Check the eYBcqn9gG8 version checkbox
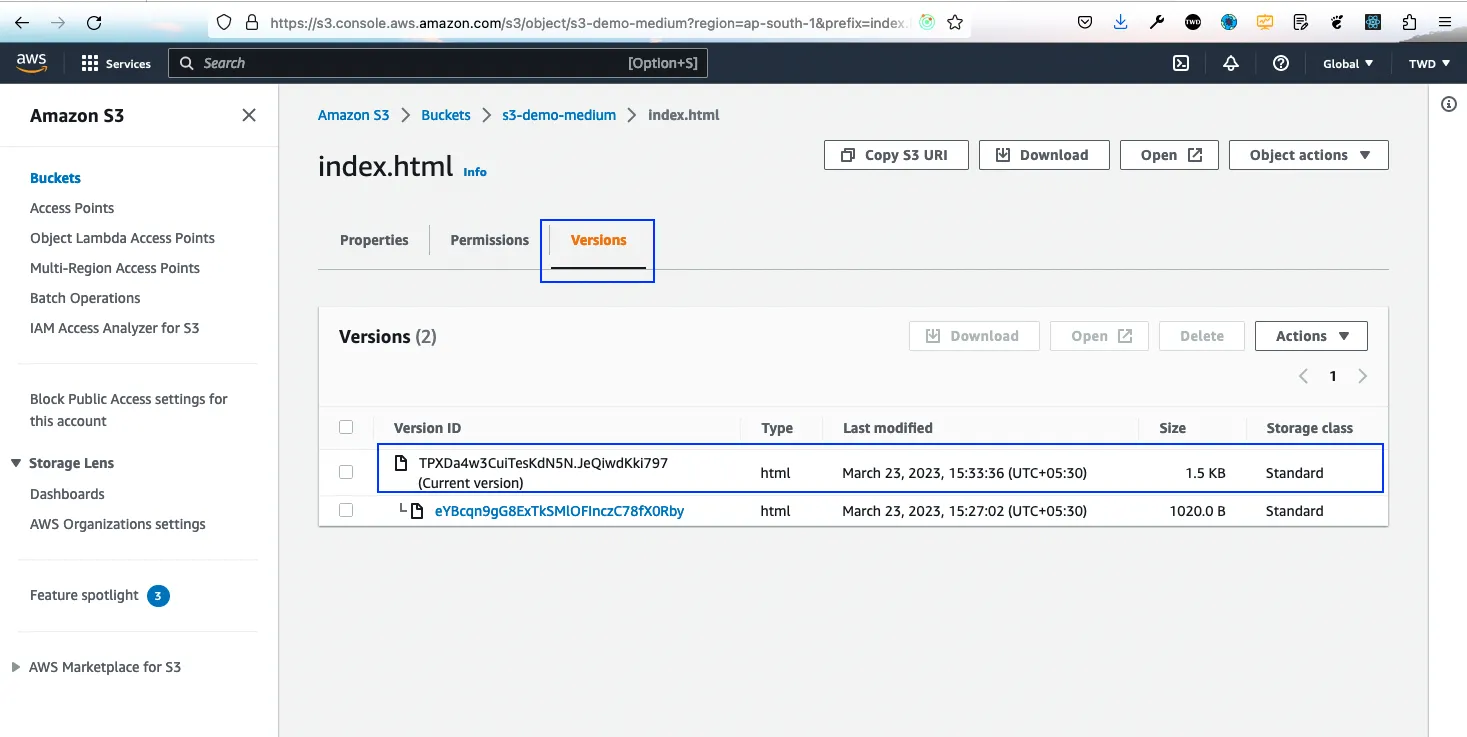 (x=346, y=510)
